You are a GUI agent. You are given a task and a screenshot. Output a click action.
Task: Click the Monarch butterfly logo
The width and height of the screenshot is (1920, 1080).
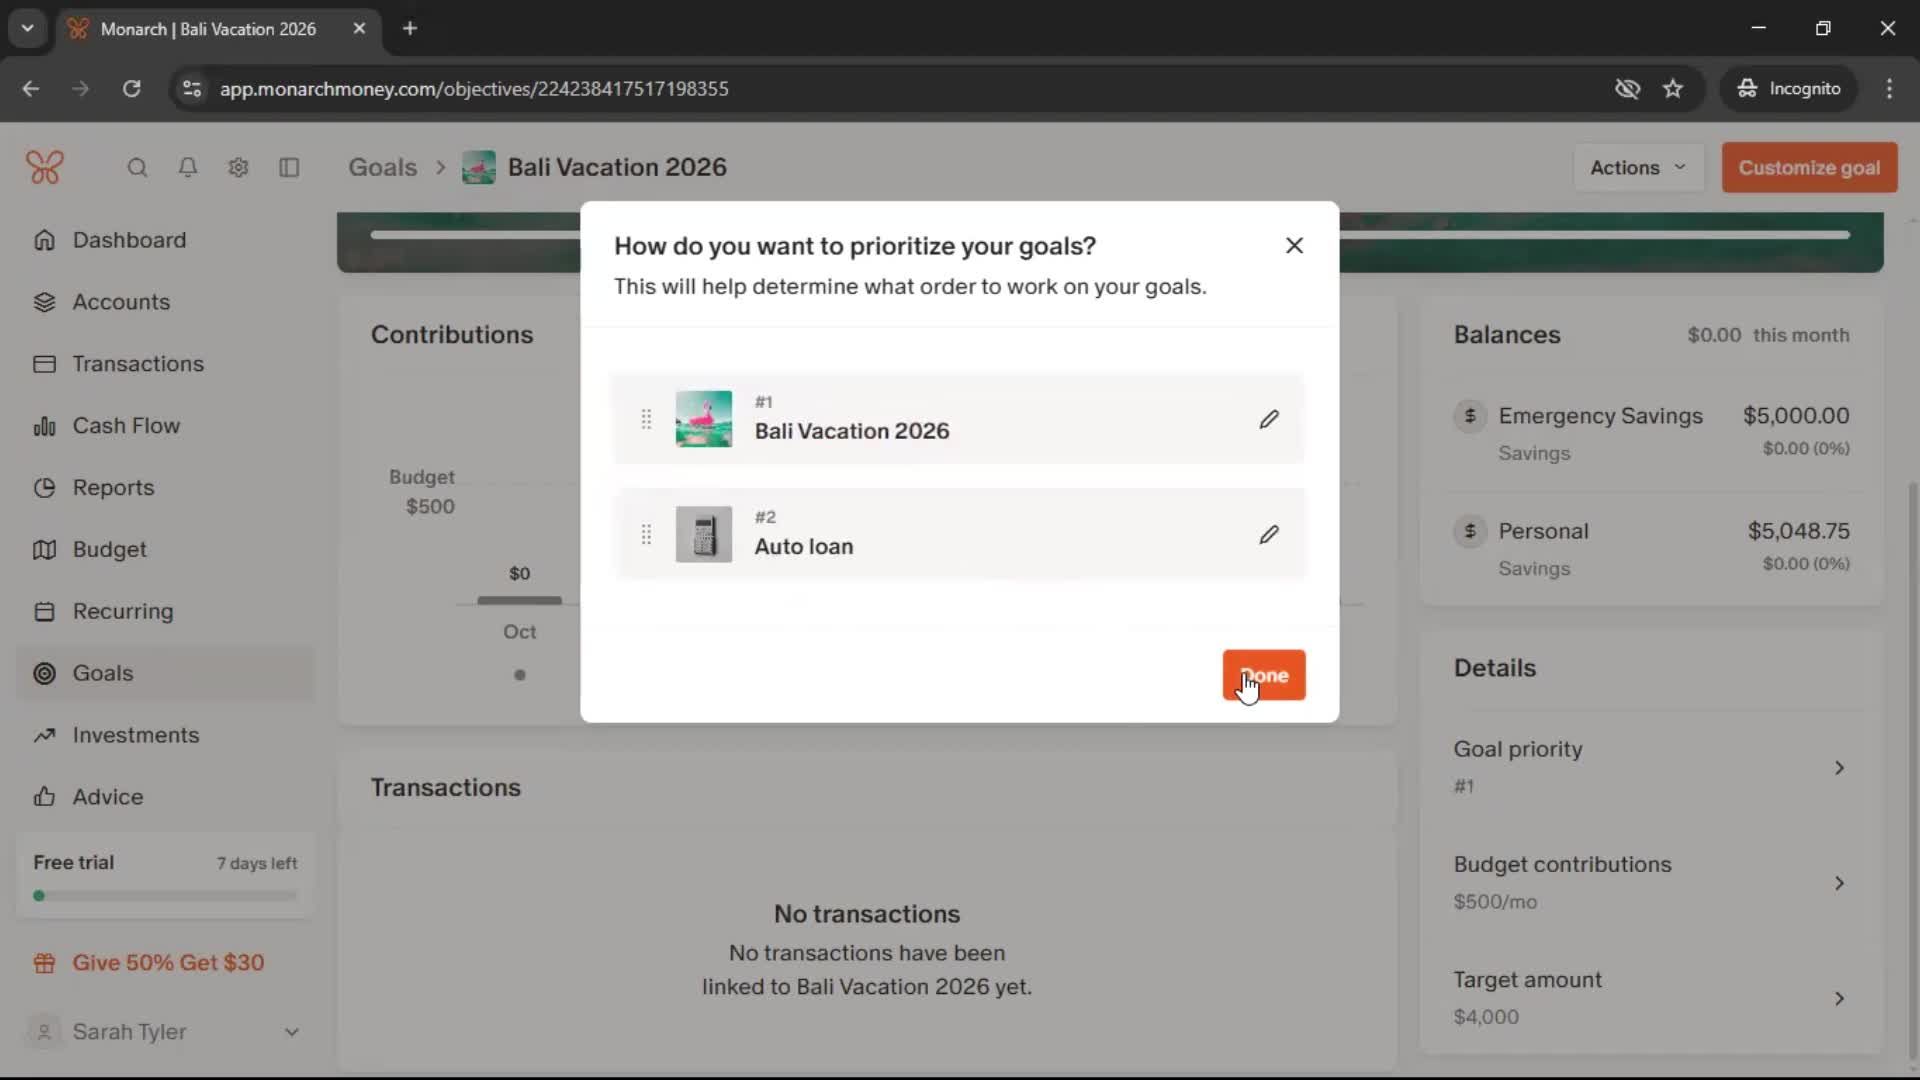tap(45, 168)
